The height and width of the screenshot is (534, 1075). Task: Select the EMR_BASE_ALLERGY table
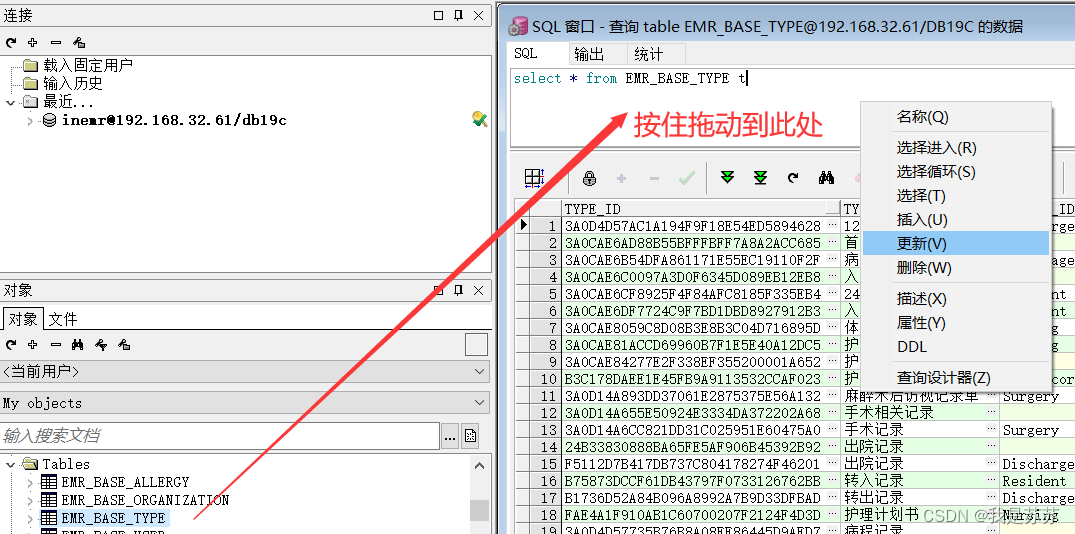[x=125, y=483]
